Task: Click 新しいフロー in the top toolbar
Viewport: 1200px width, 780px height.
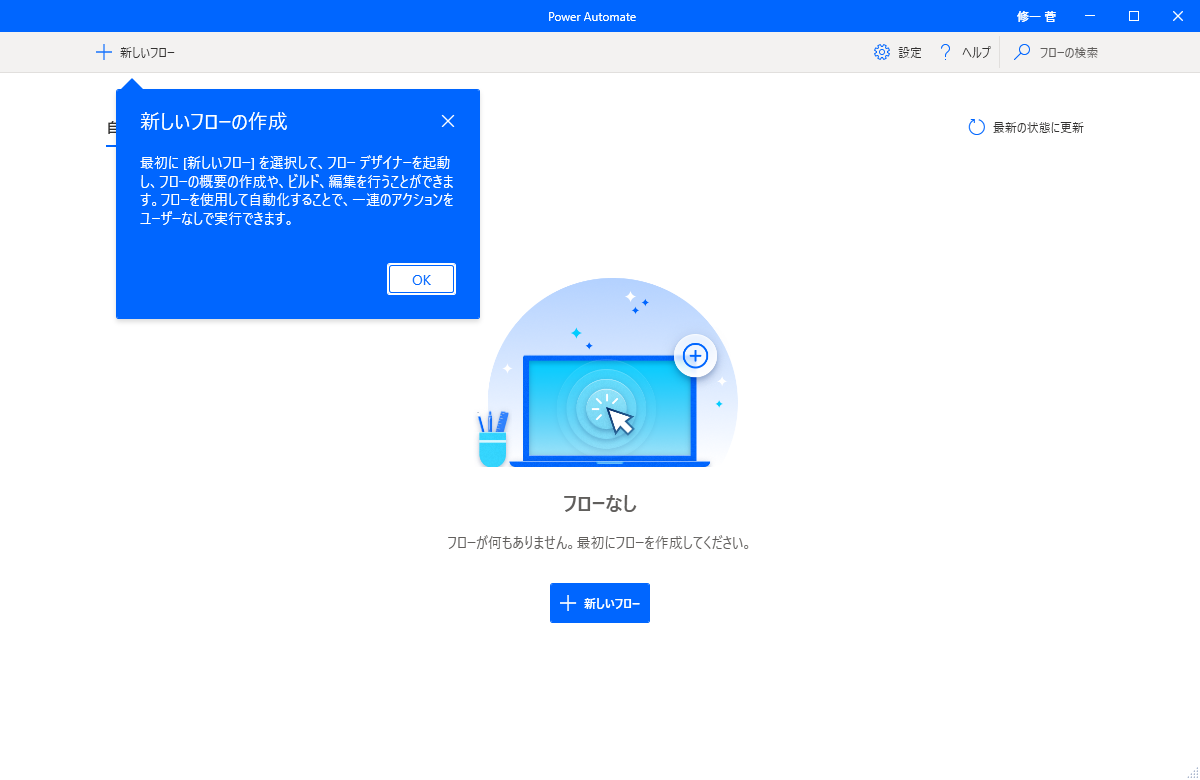Action: pos(135,53)
